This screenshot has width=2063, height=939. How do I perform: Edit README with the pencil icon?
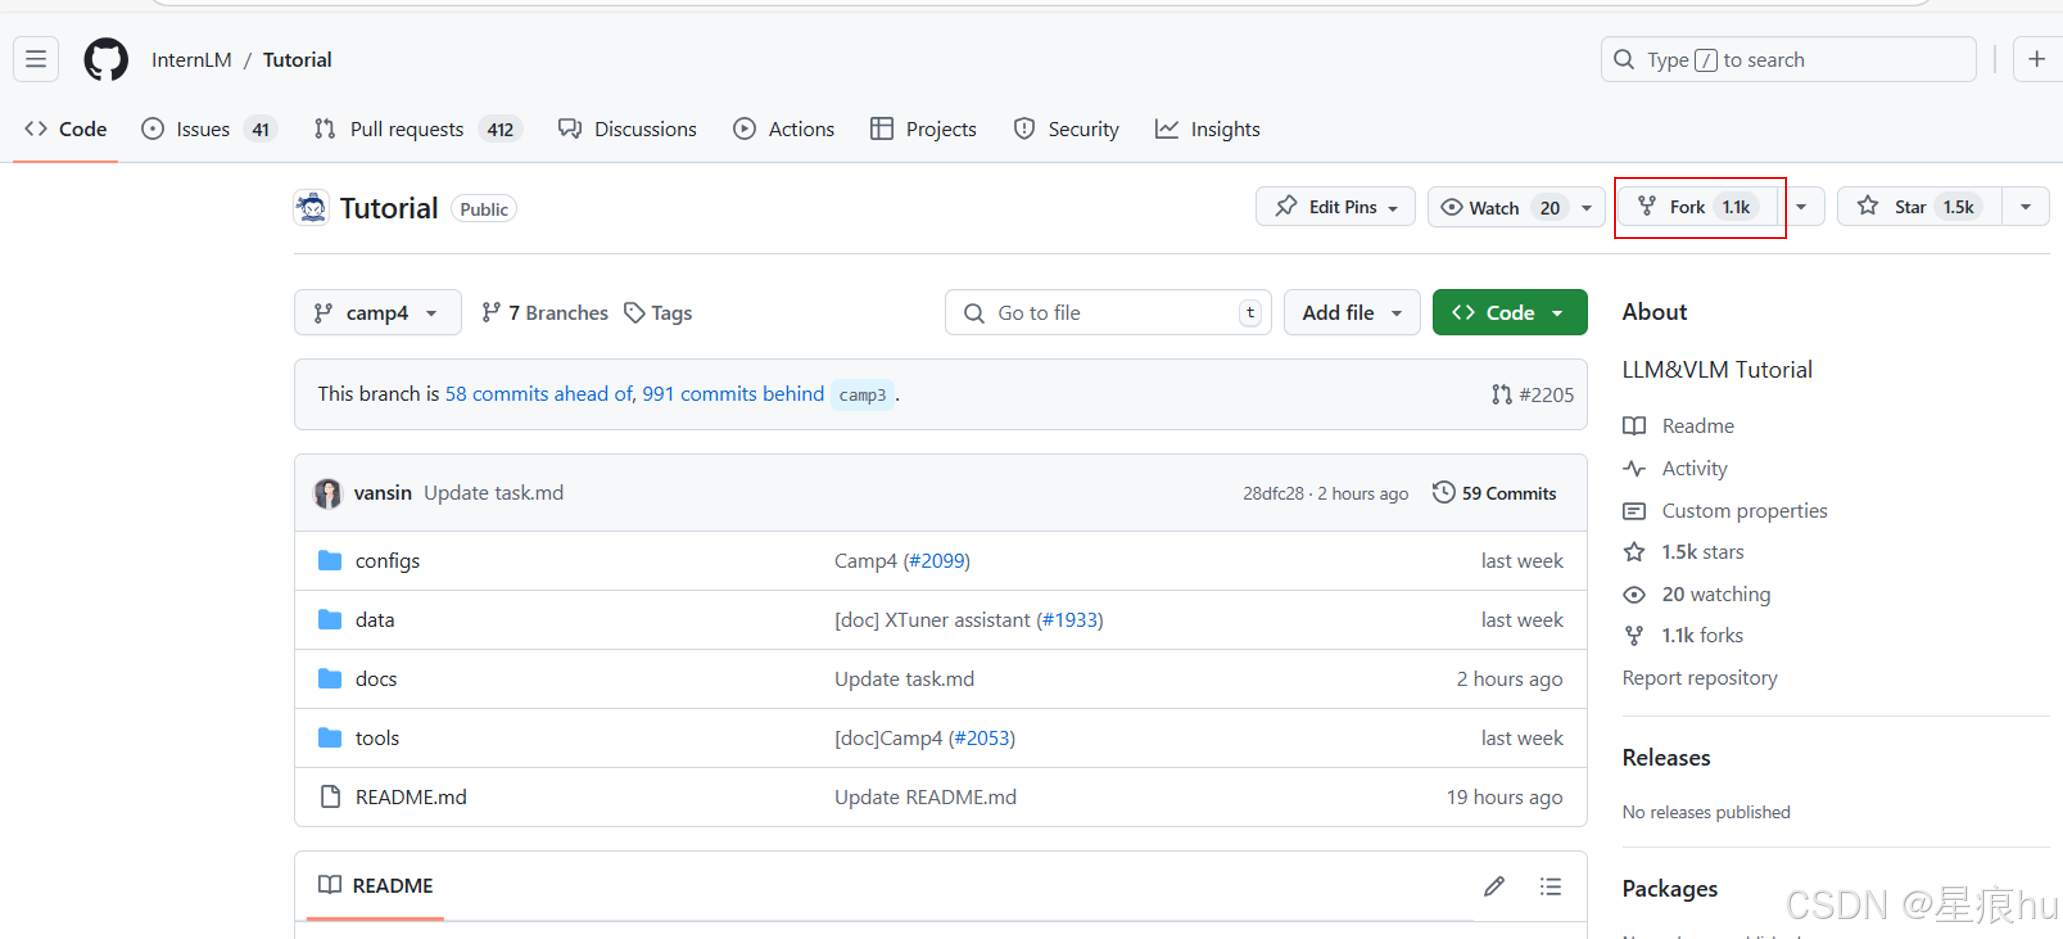coord(1494,886)
